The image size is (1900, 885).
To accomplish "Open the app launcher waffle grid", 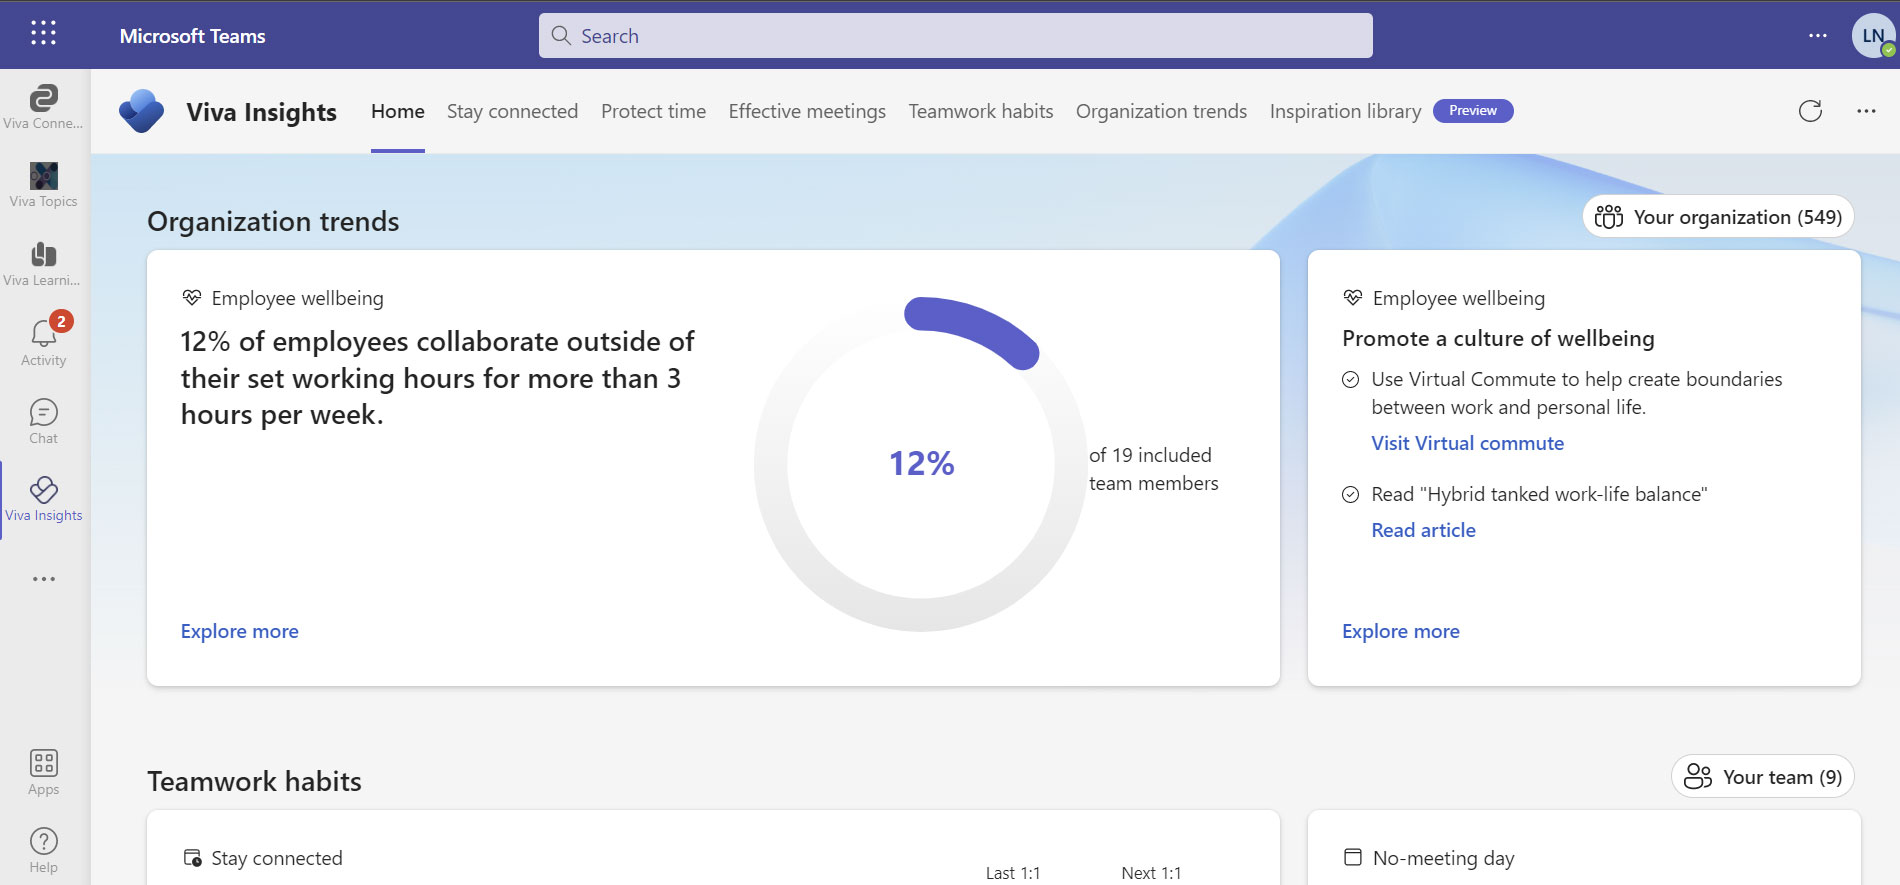I will pyautogui.click(x=43, y=34).
